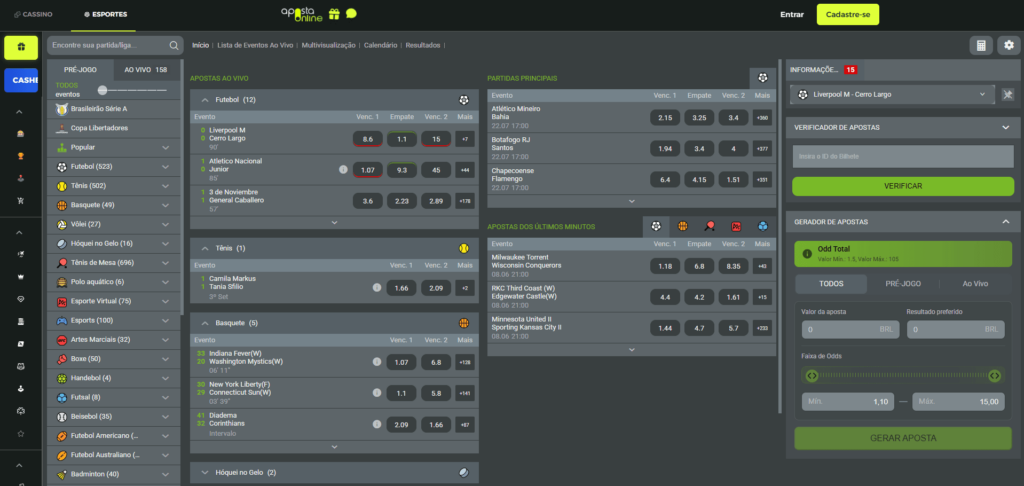Select TODOS in bet generator
The image size is (1024, 486).
pos(831,284)
